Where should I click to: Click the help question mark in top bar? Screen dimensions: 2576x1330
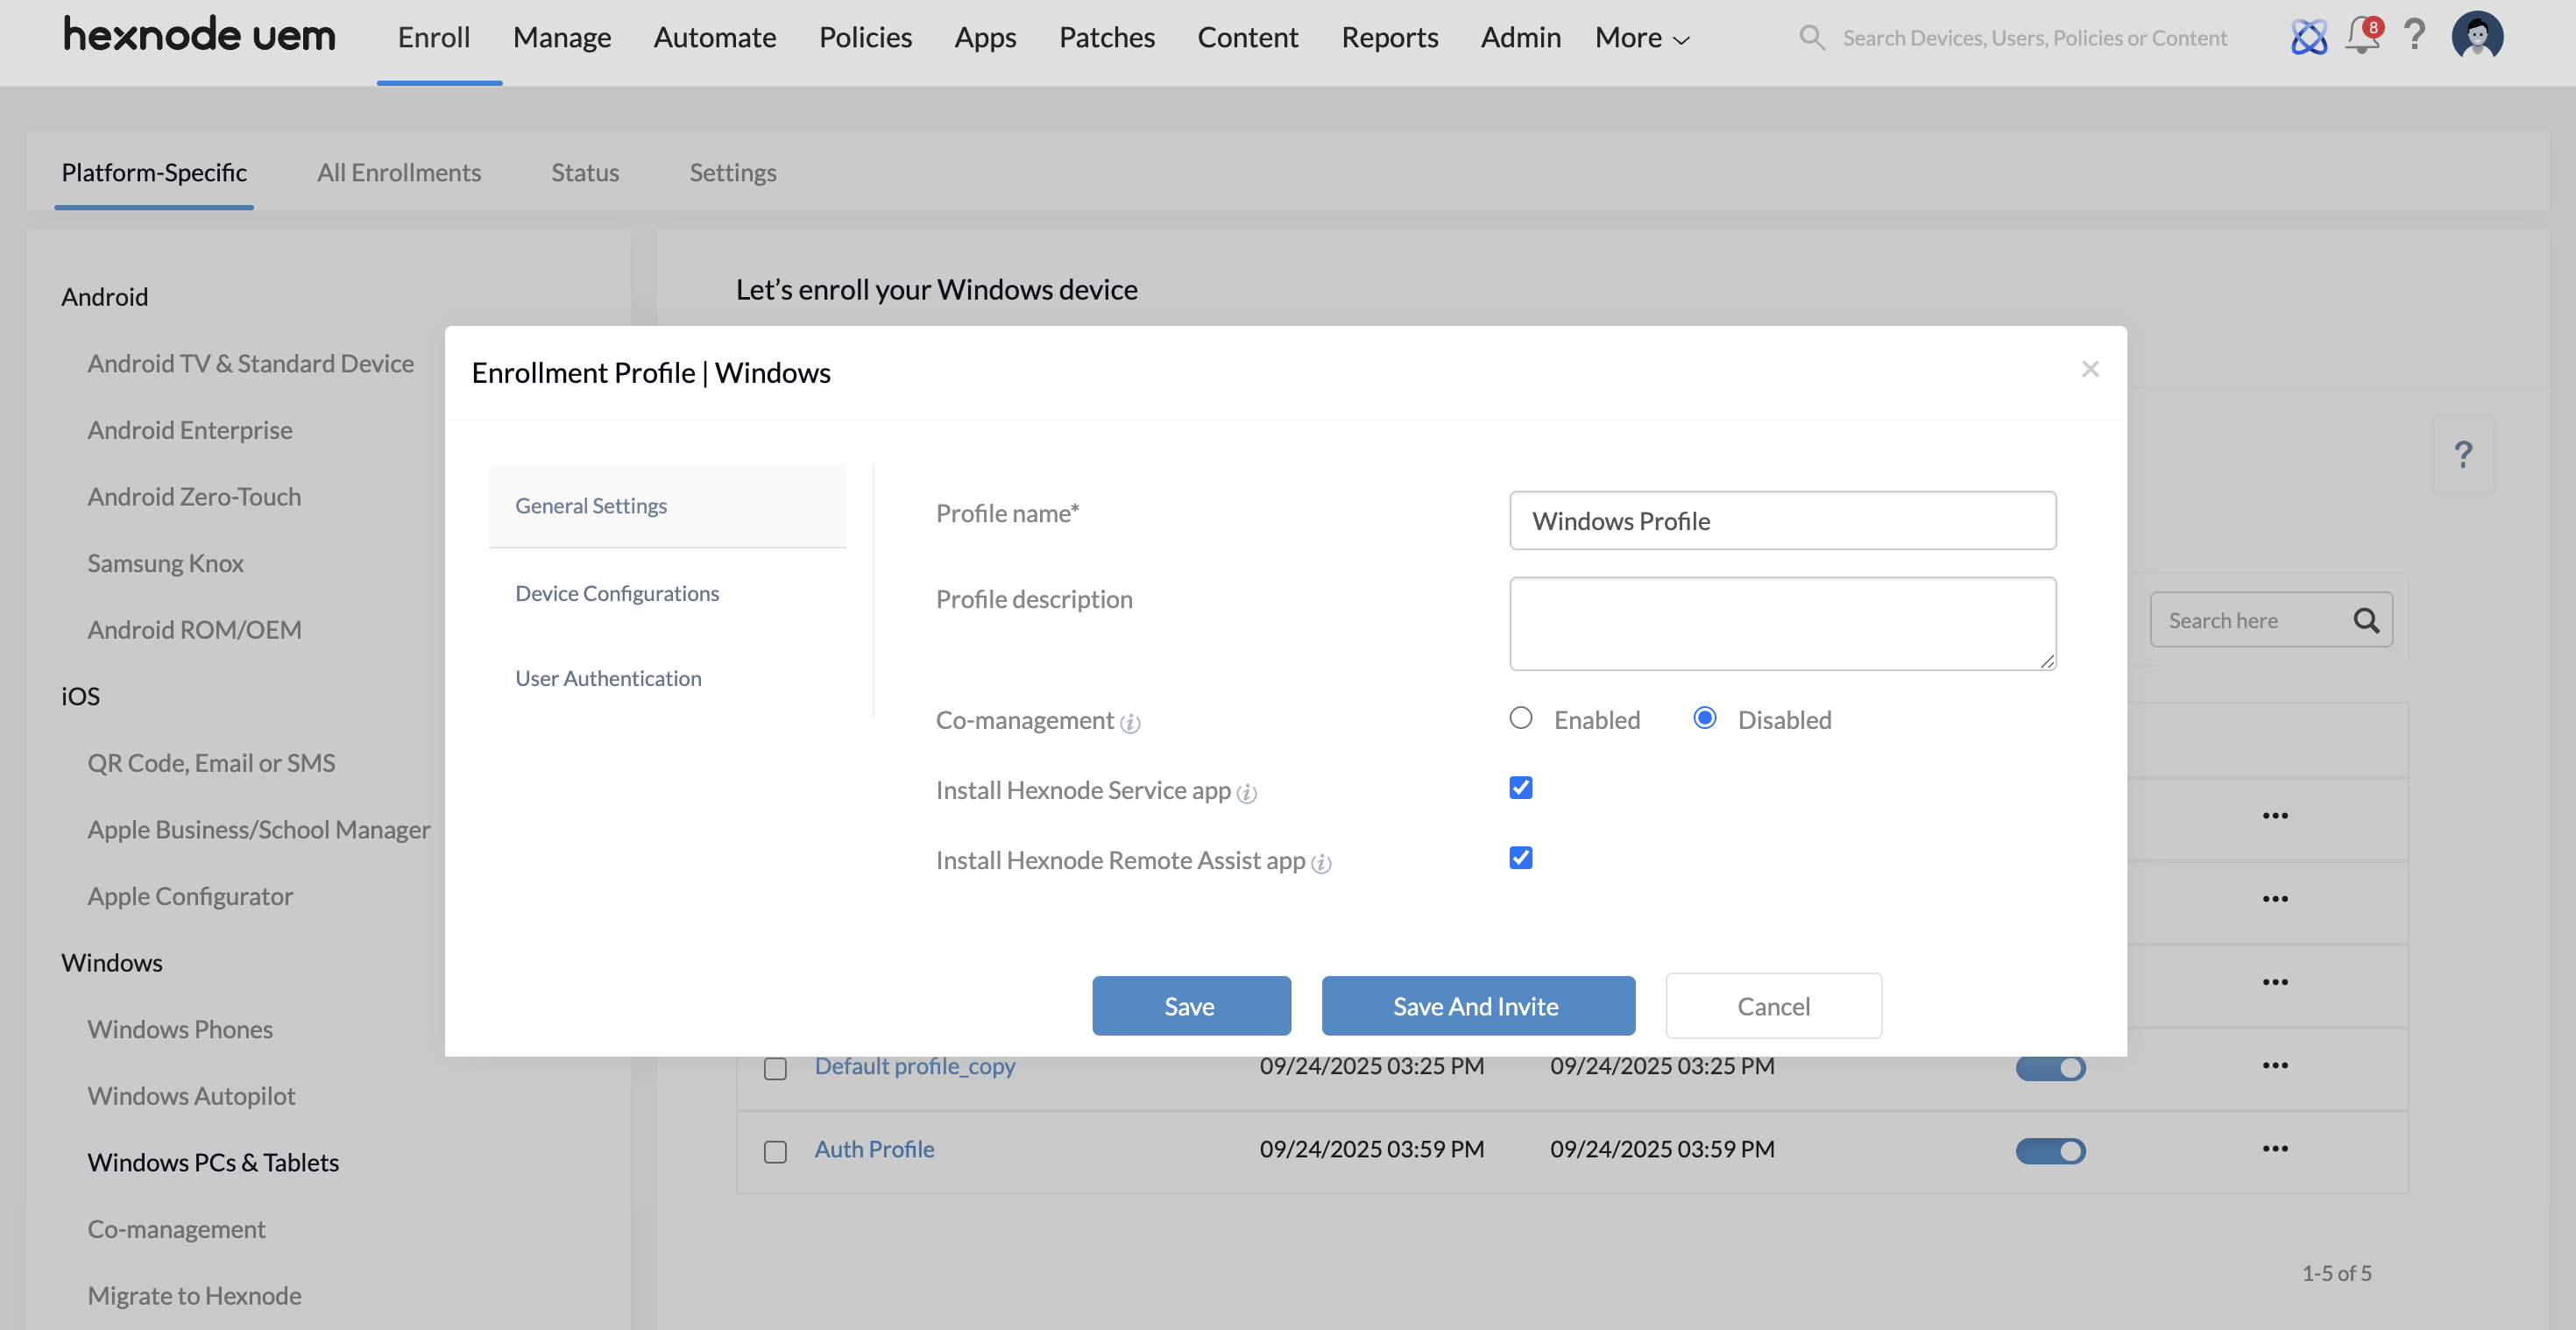pos(2415,36)
